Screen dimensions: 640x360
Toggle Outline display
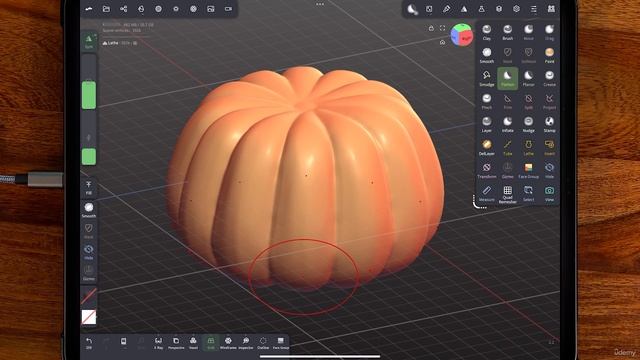263,343
